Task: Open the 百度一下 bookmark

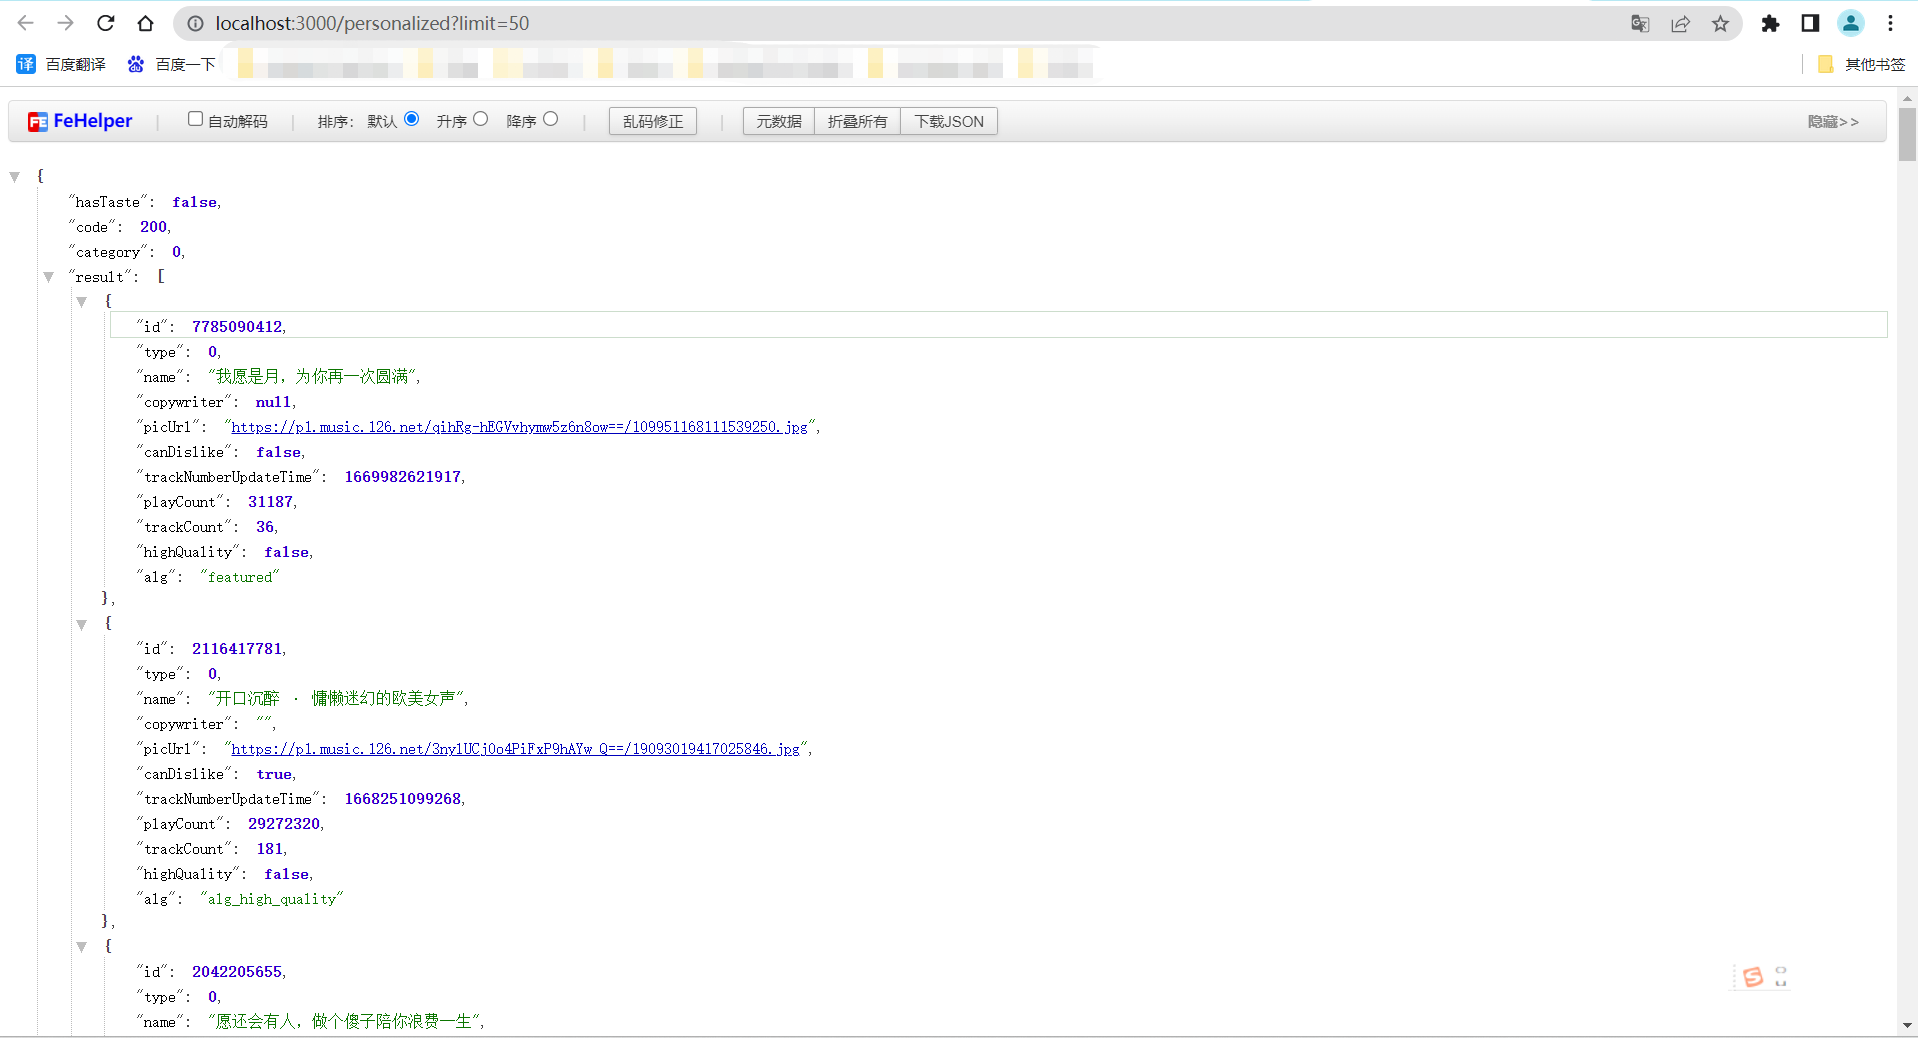Action: point(171,64)
